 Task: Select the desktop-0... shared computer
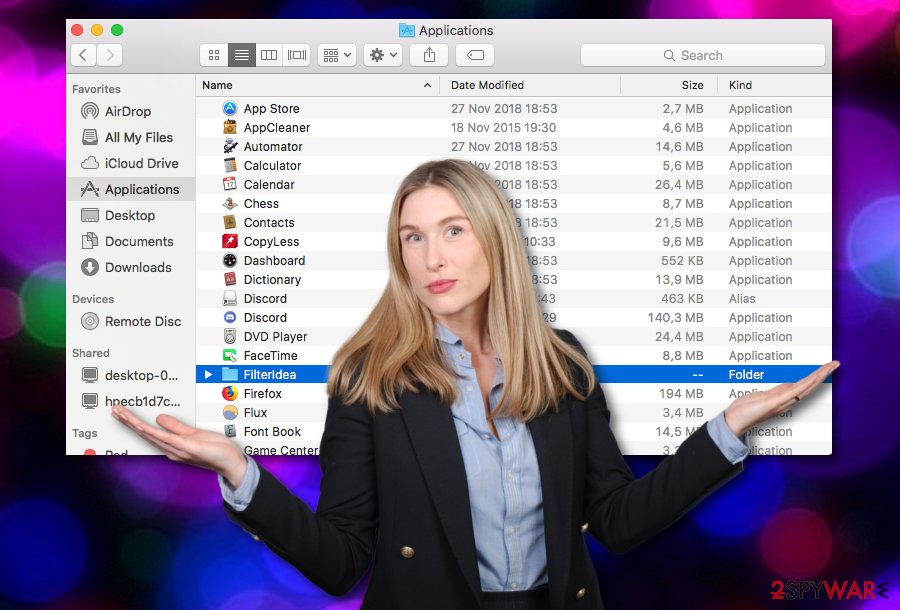click(131, 375)
